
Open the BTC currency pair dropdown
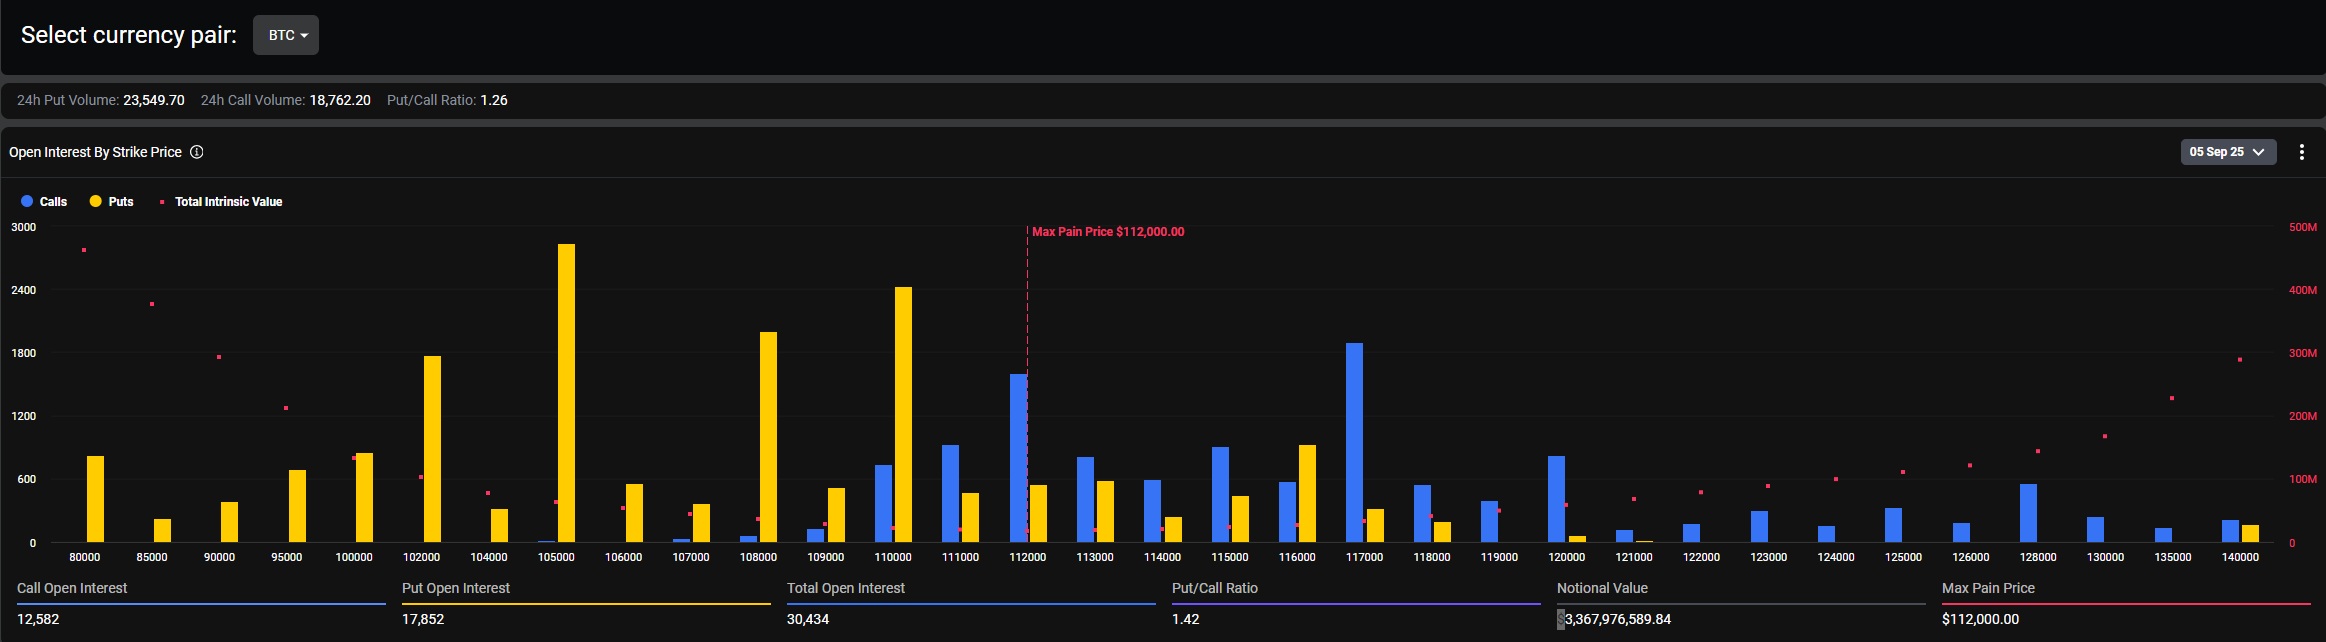click(x=286, y=35)
